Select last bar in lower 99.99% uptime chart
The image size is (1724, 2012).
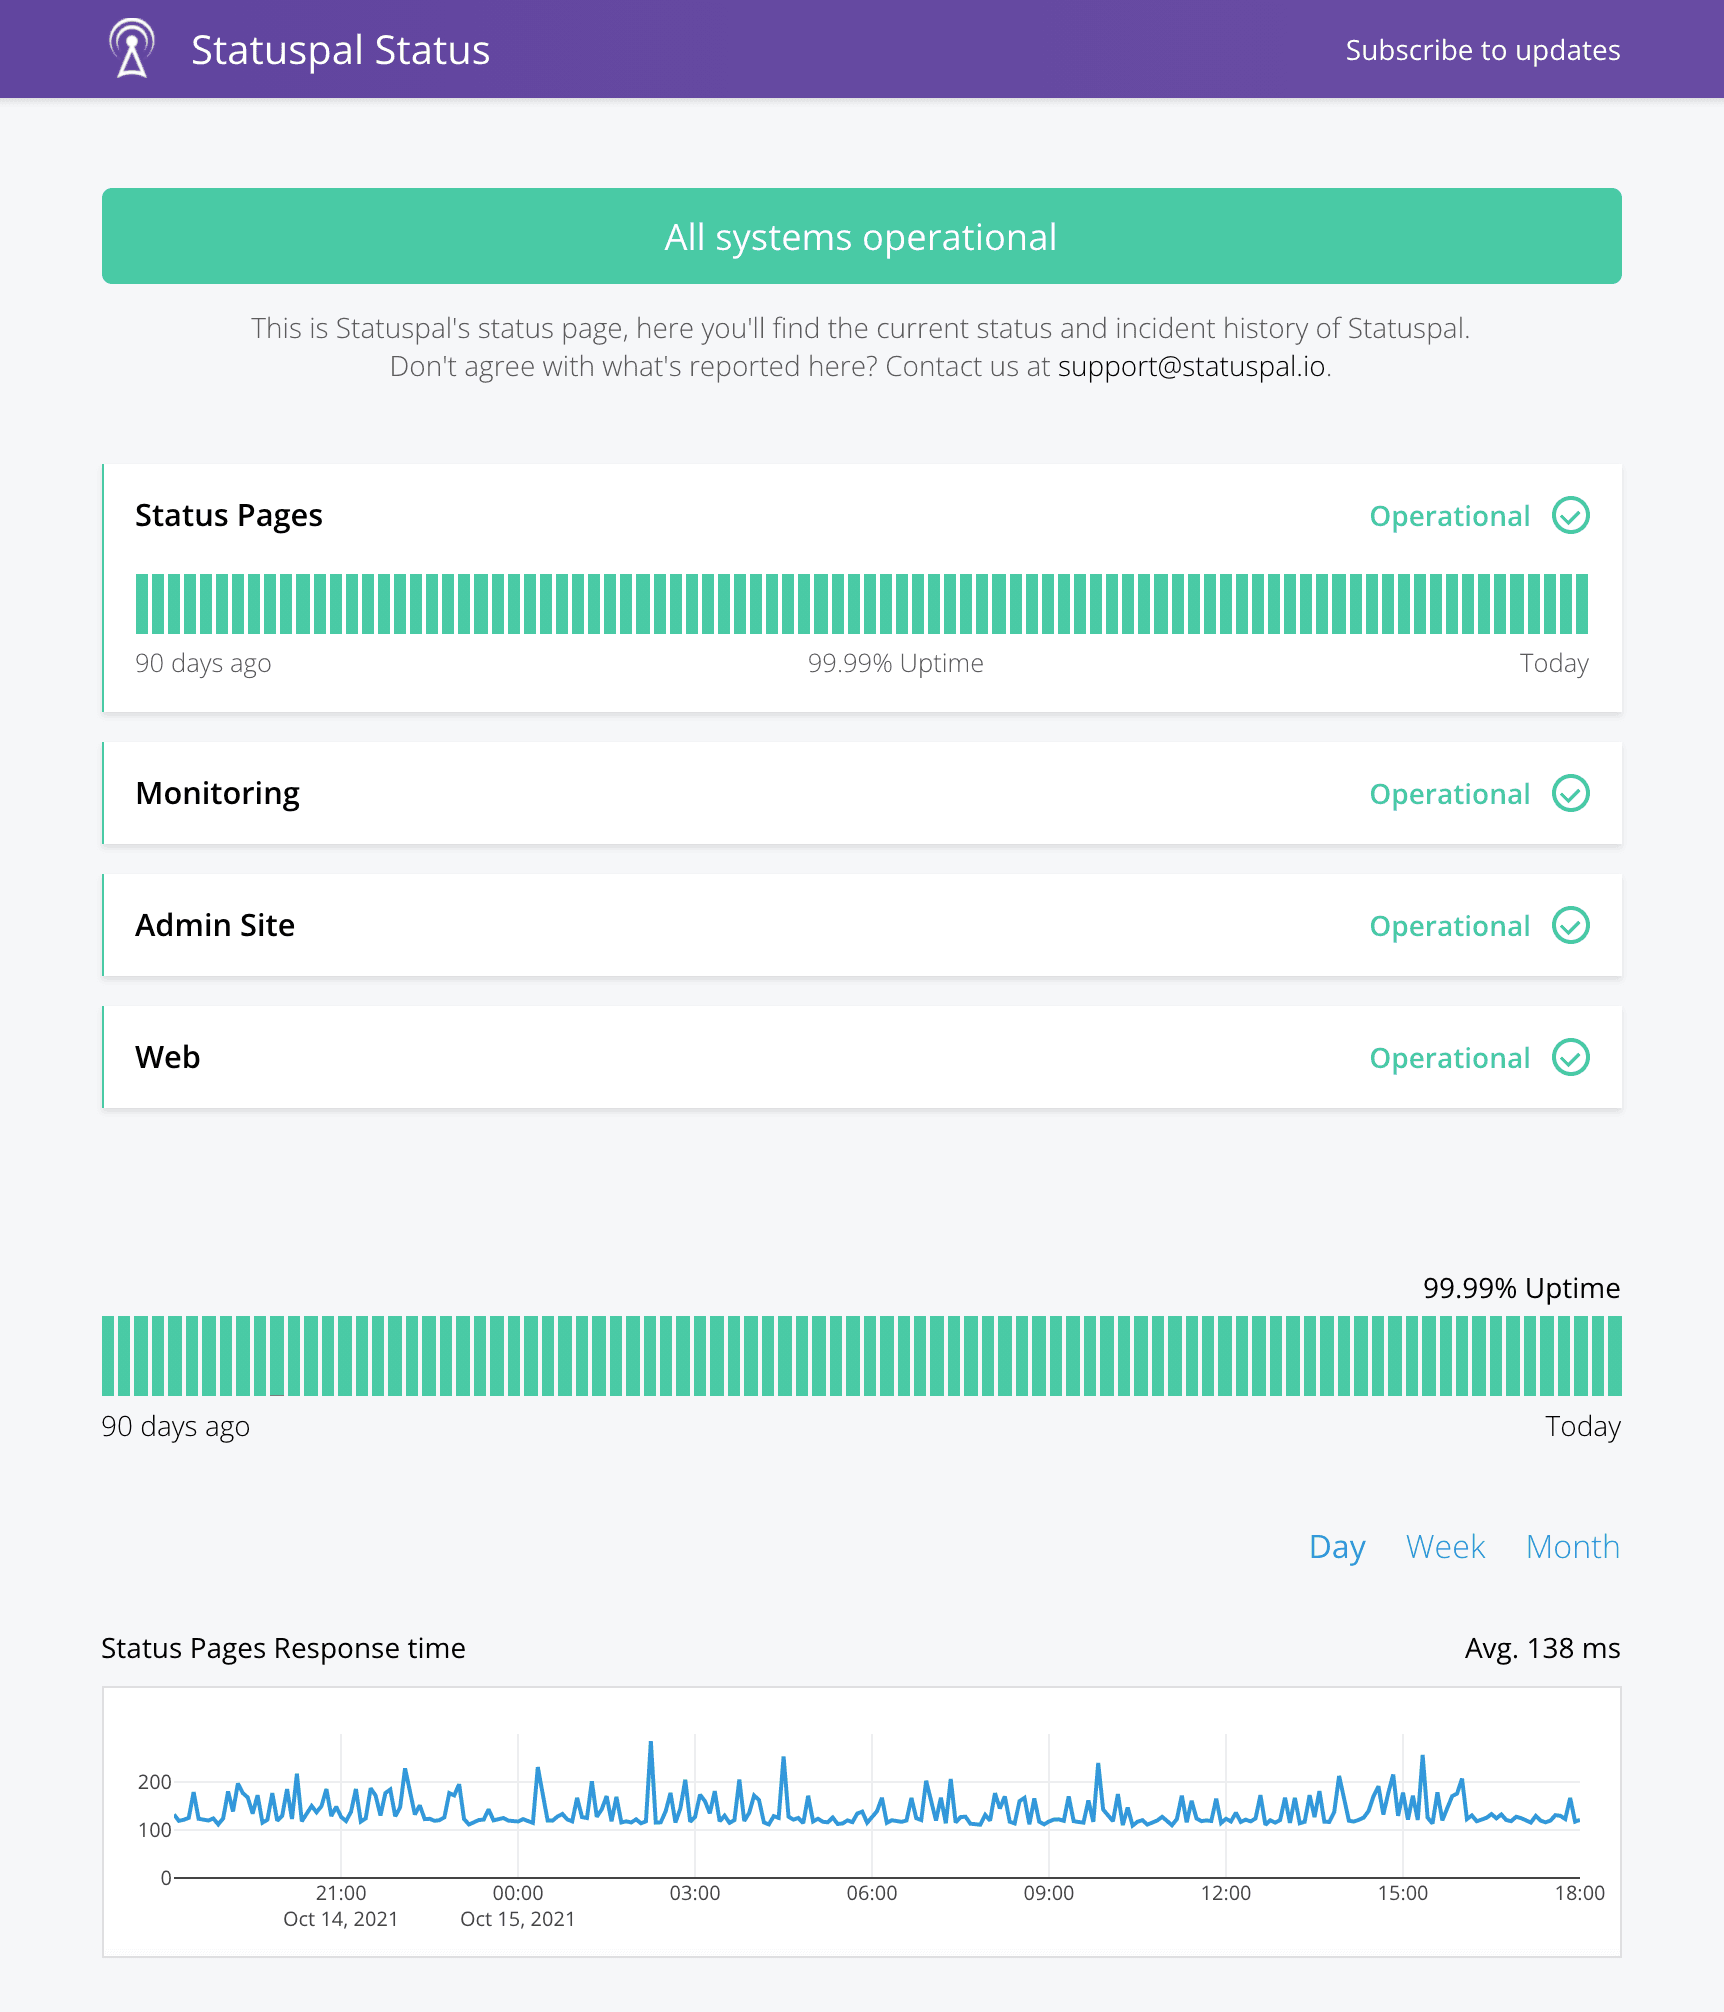pyautogui.click(x=1614, y=1356)
